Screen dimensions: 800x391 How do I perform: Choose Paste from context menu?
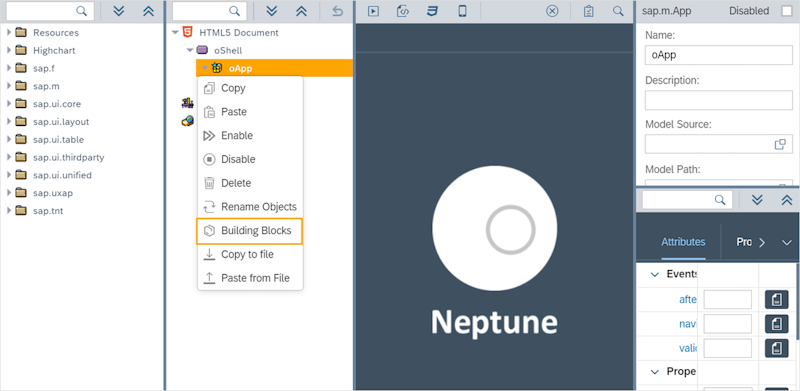(x=251, y=112)
